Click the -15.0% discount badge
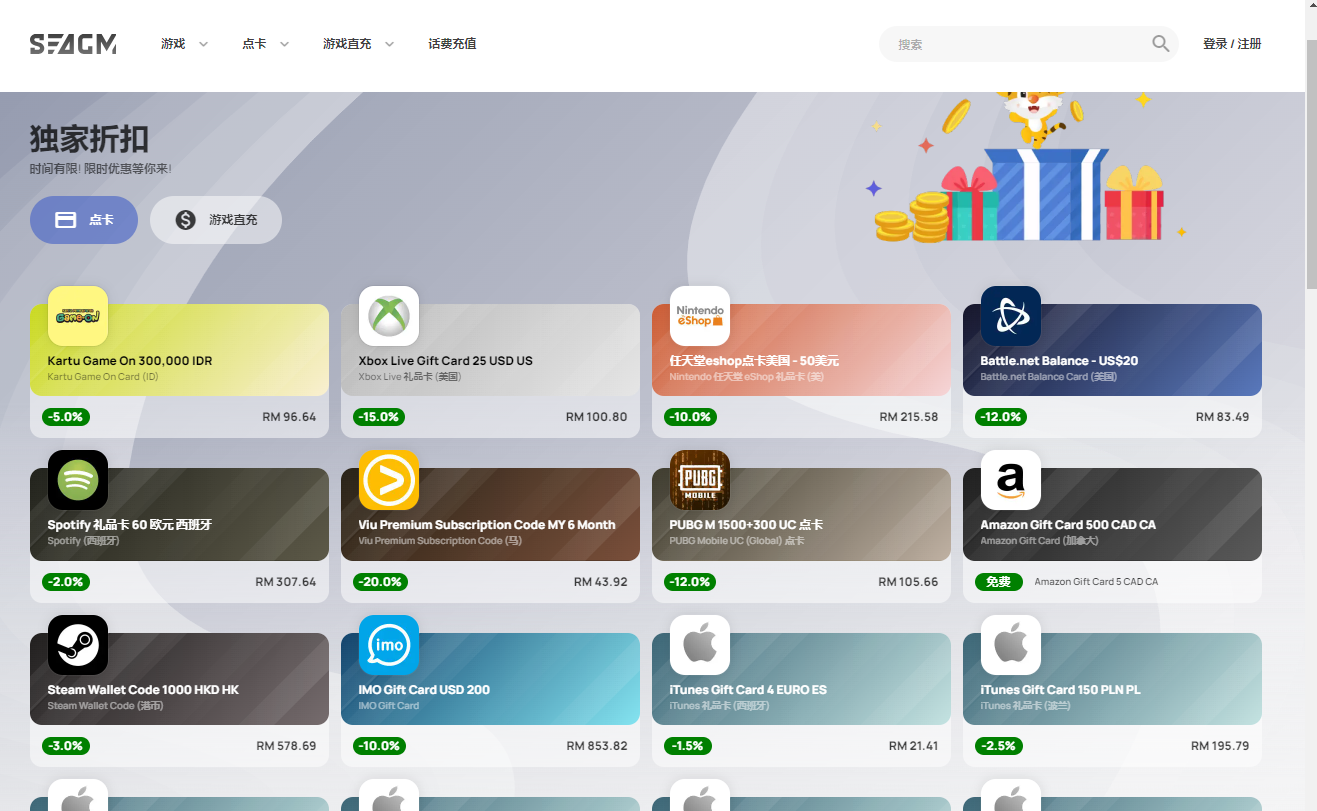Image resolution: width=1317 pixels, height=811 pixels. [x=380, y=417]
